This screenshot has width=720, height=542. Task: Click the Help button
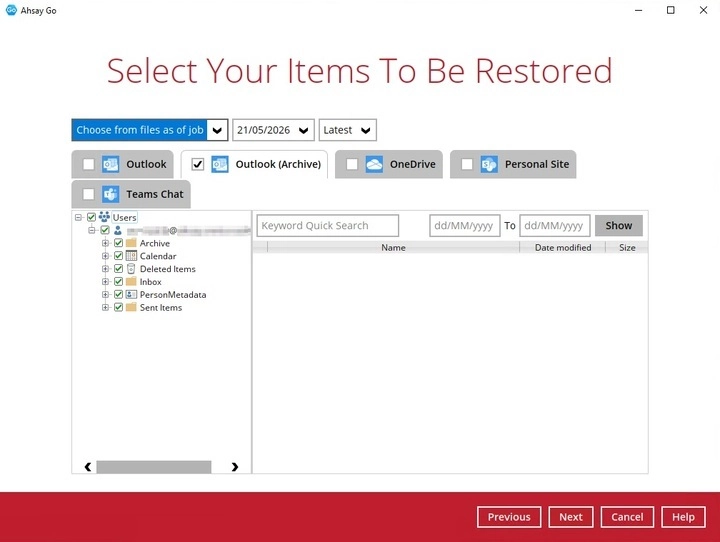[x=683, y=517]
